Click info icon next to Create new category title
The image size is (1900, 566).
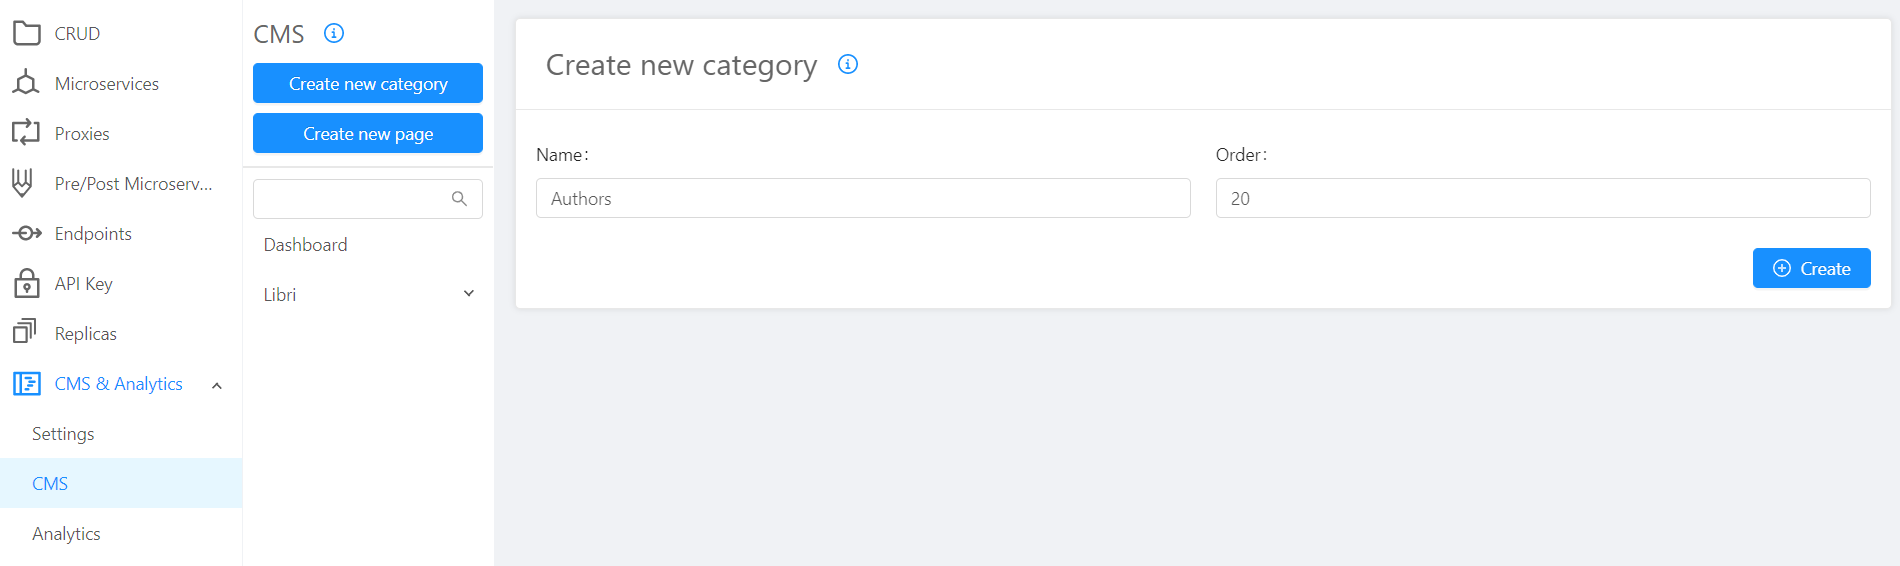[848, 64]
